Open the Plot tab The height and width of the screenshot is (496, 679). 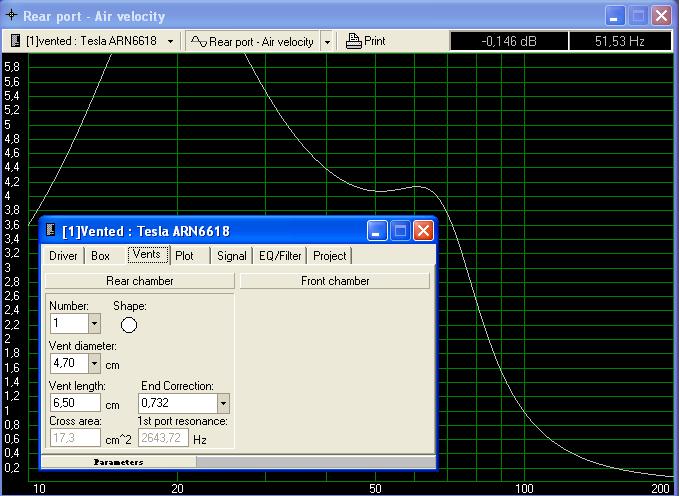[x=184, y=256]
